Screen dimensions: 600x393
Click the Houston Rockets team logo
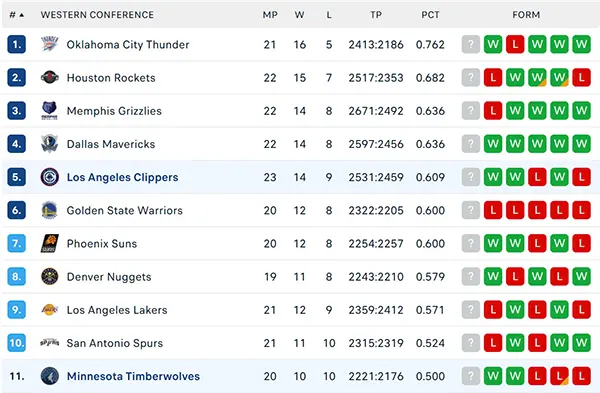click(x=50, y=78)
